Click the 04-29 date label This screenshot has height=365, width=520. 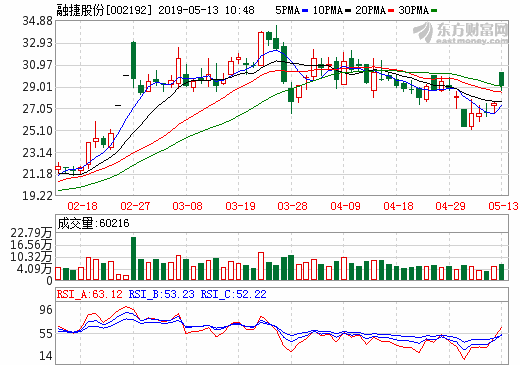[x=450, y=206]
